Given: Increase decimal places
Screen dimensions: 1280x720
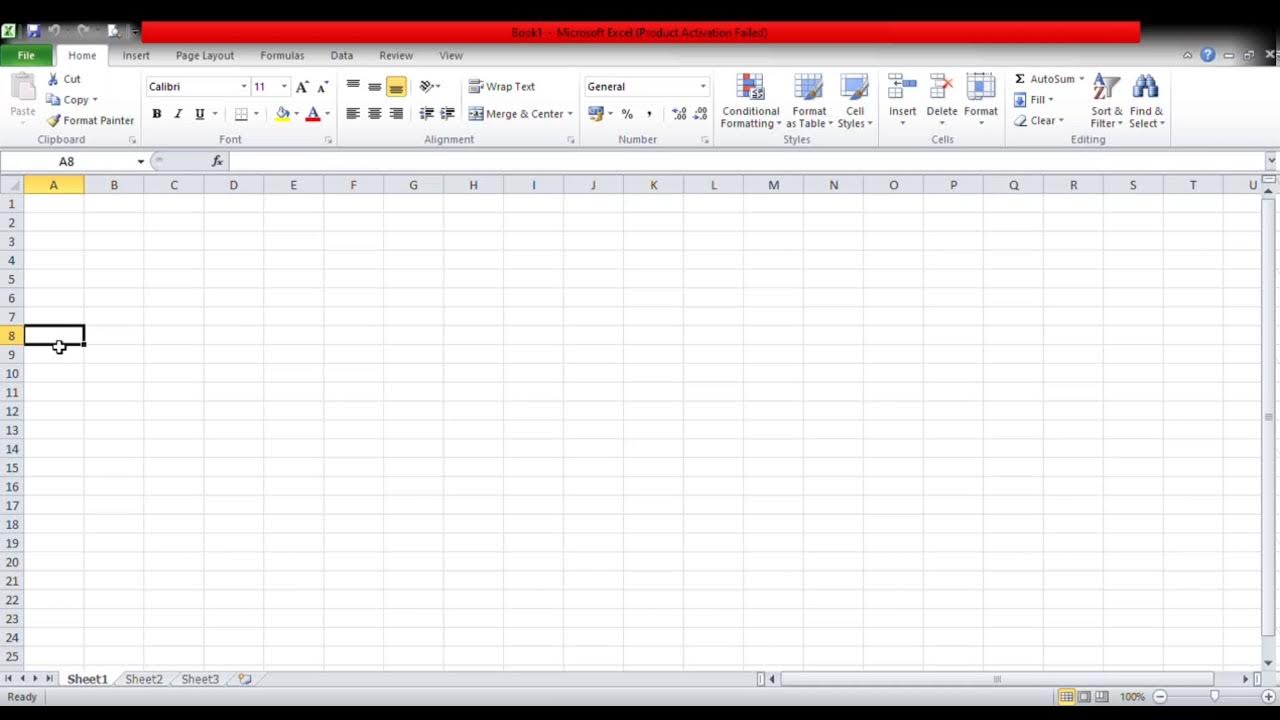Looking at the screenshot, I should pyautogui.click(x=679, y=114).
